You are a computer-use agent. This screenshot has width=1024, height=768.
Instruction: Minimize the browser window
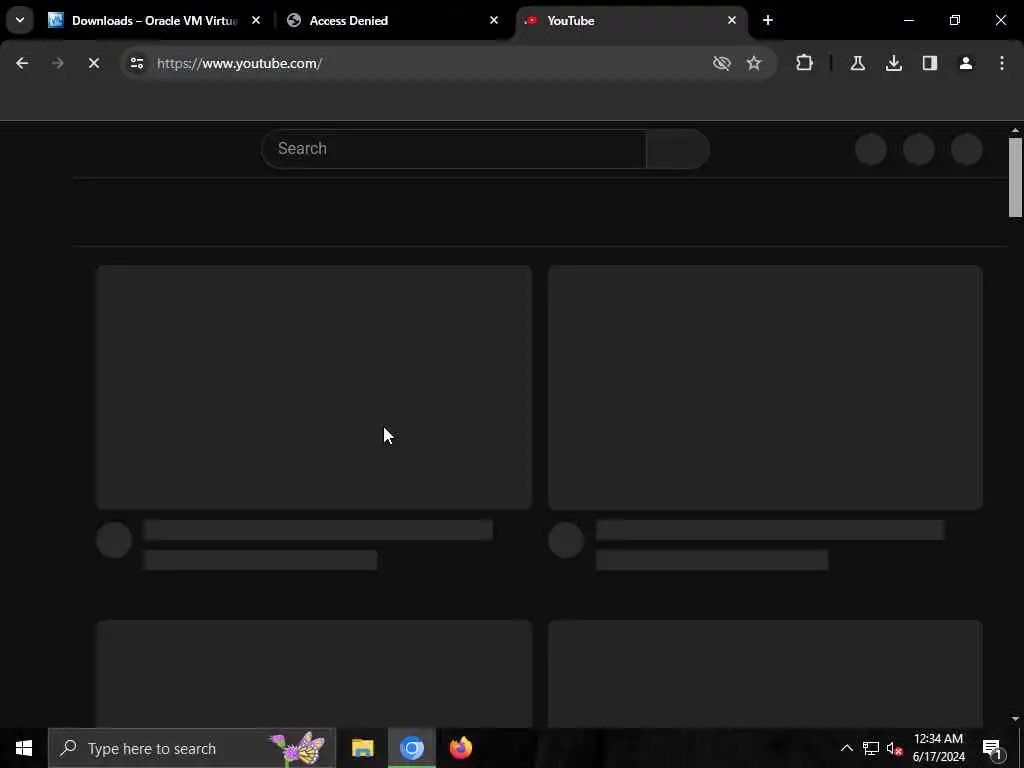[908, 20]
